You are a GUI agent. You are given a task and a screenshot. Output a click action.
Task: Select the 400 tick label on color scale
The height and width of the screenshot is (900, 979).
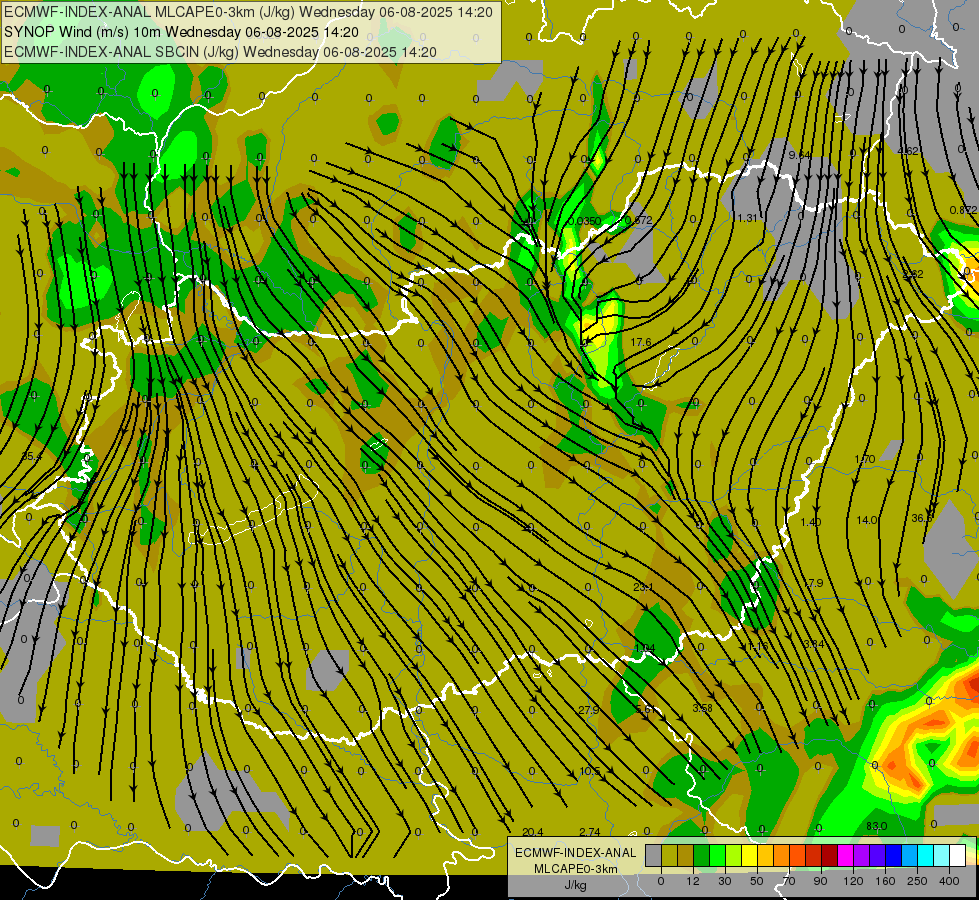949,881
